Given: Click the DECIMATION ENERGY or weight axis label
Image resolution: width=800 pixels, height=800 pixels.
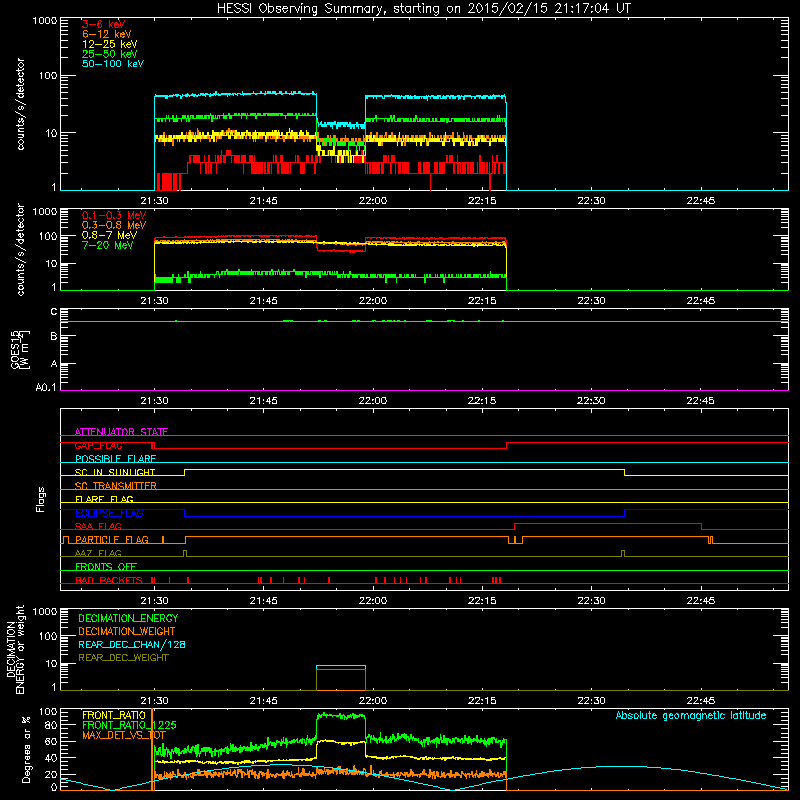Looking at the screenshot, I should point(15,649).
